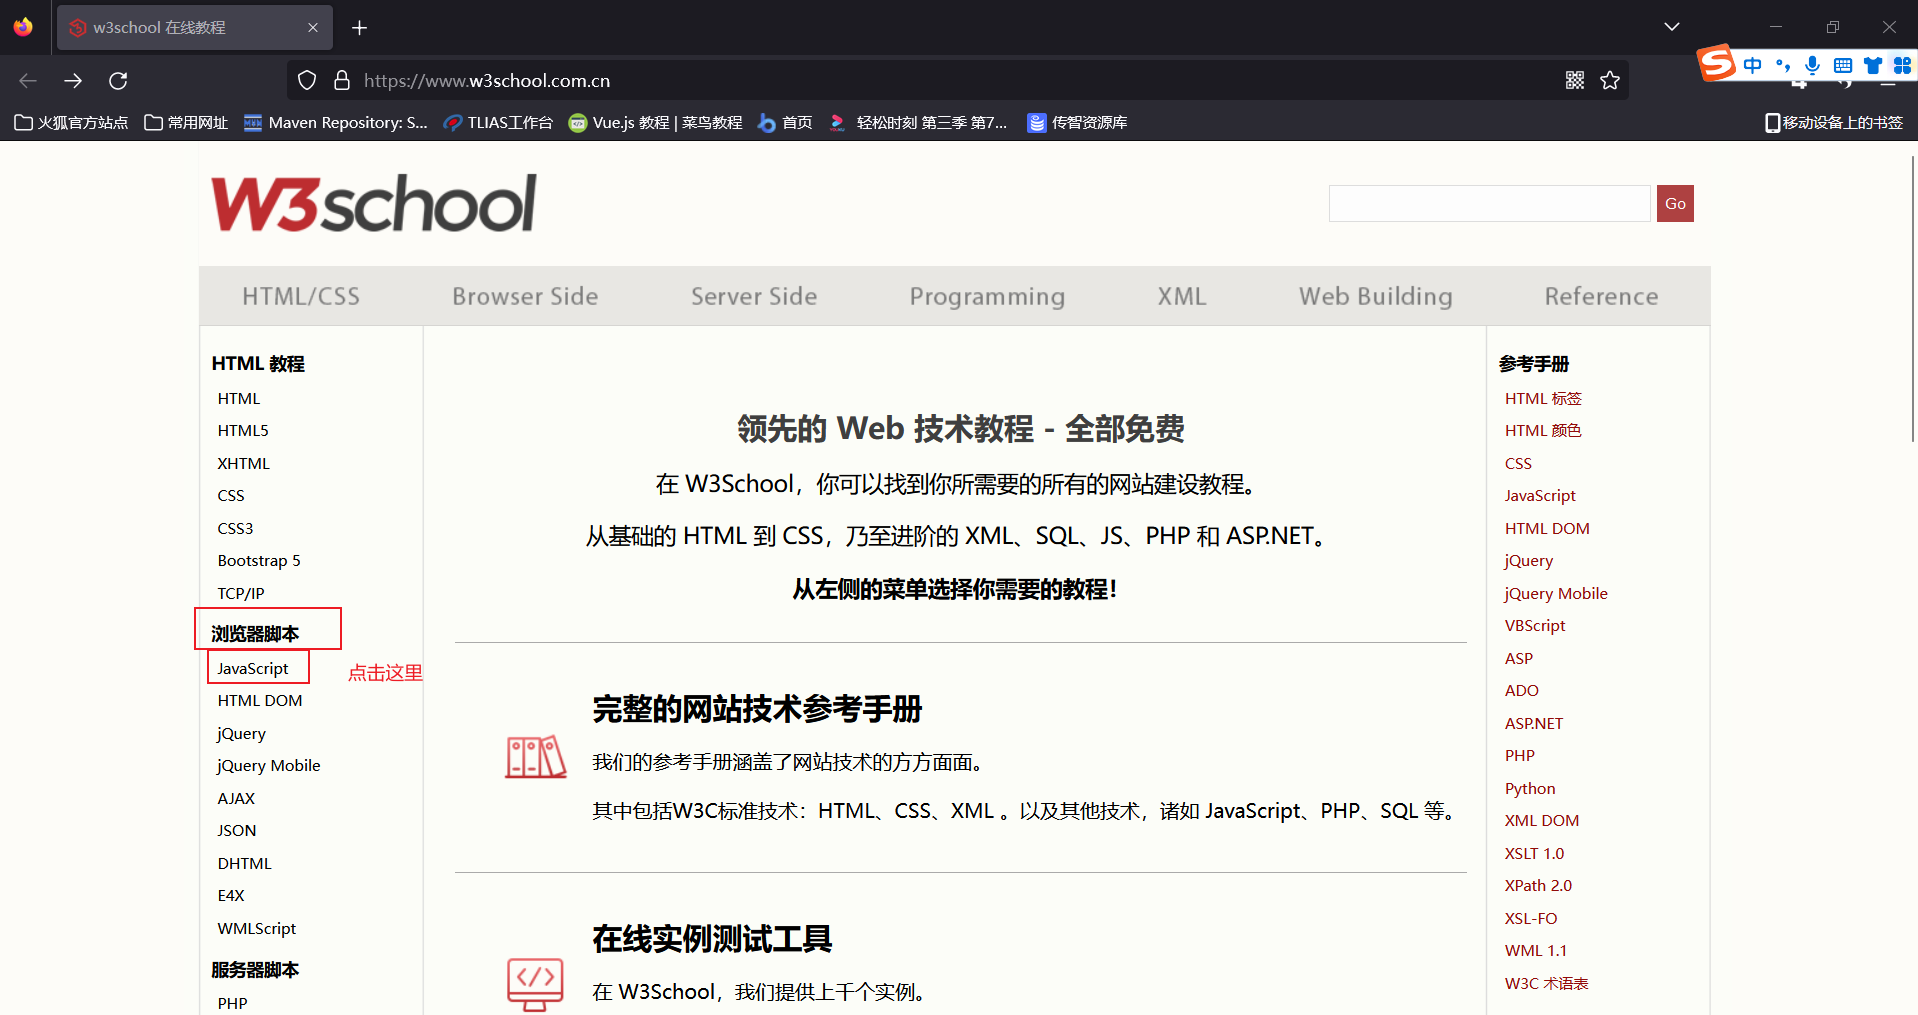Open XPath 2.0 reference link

click(x=1538, y=886)
